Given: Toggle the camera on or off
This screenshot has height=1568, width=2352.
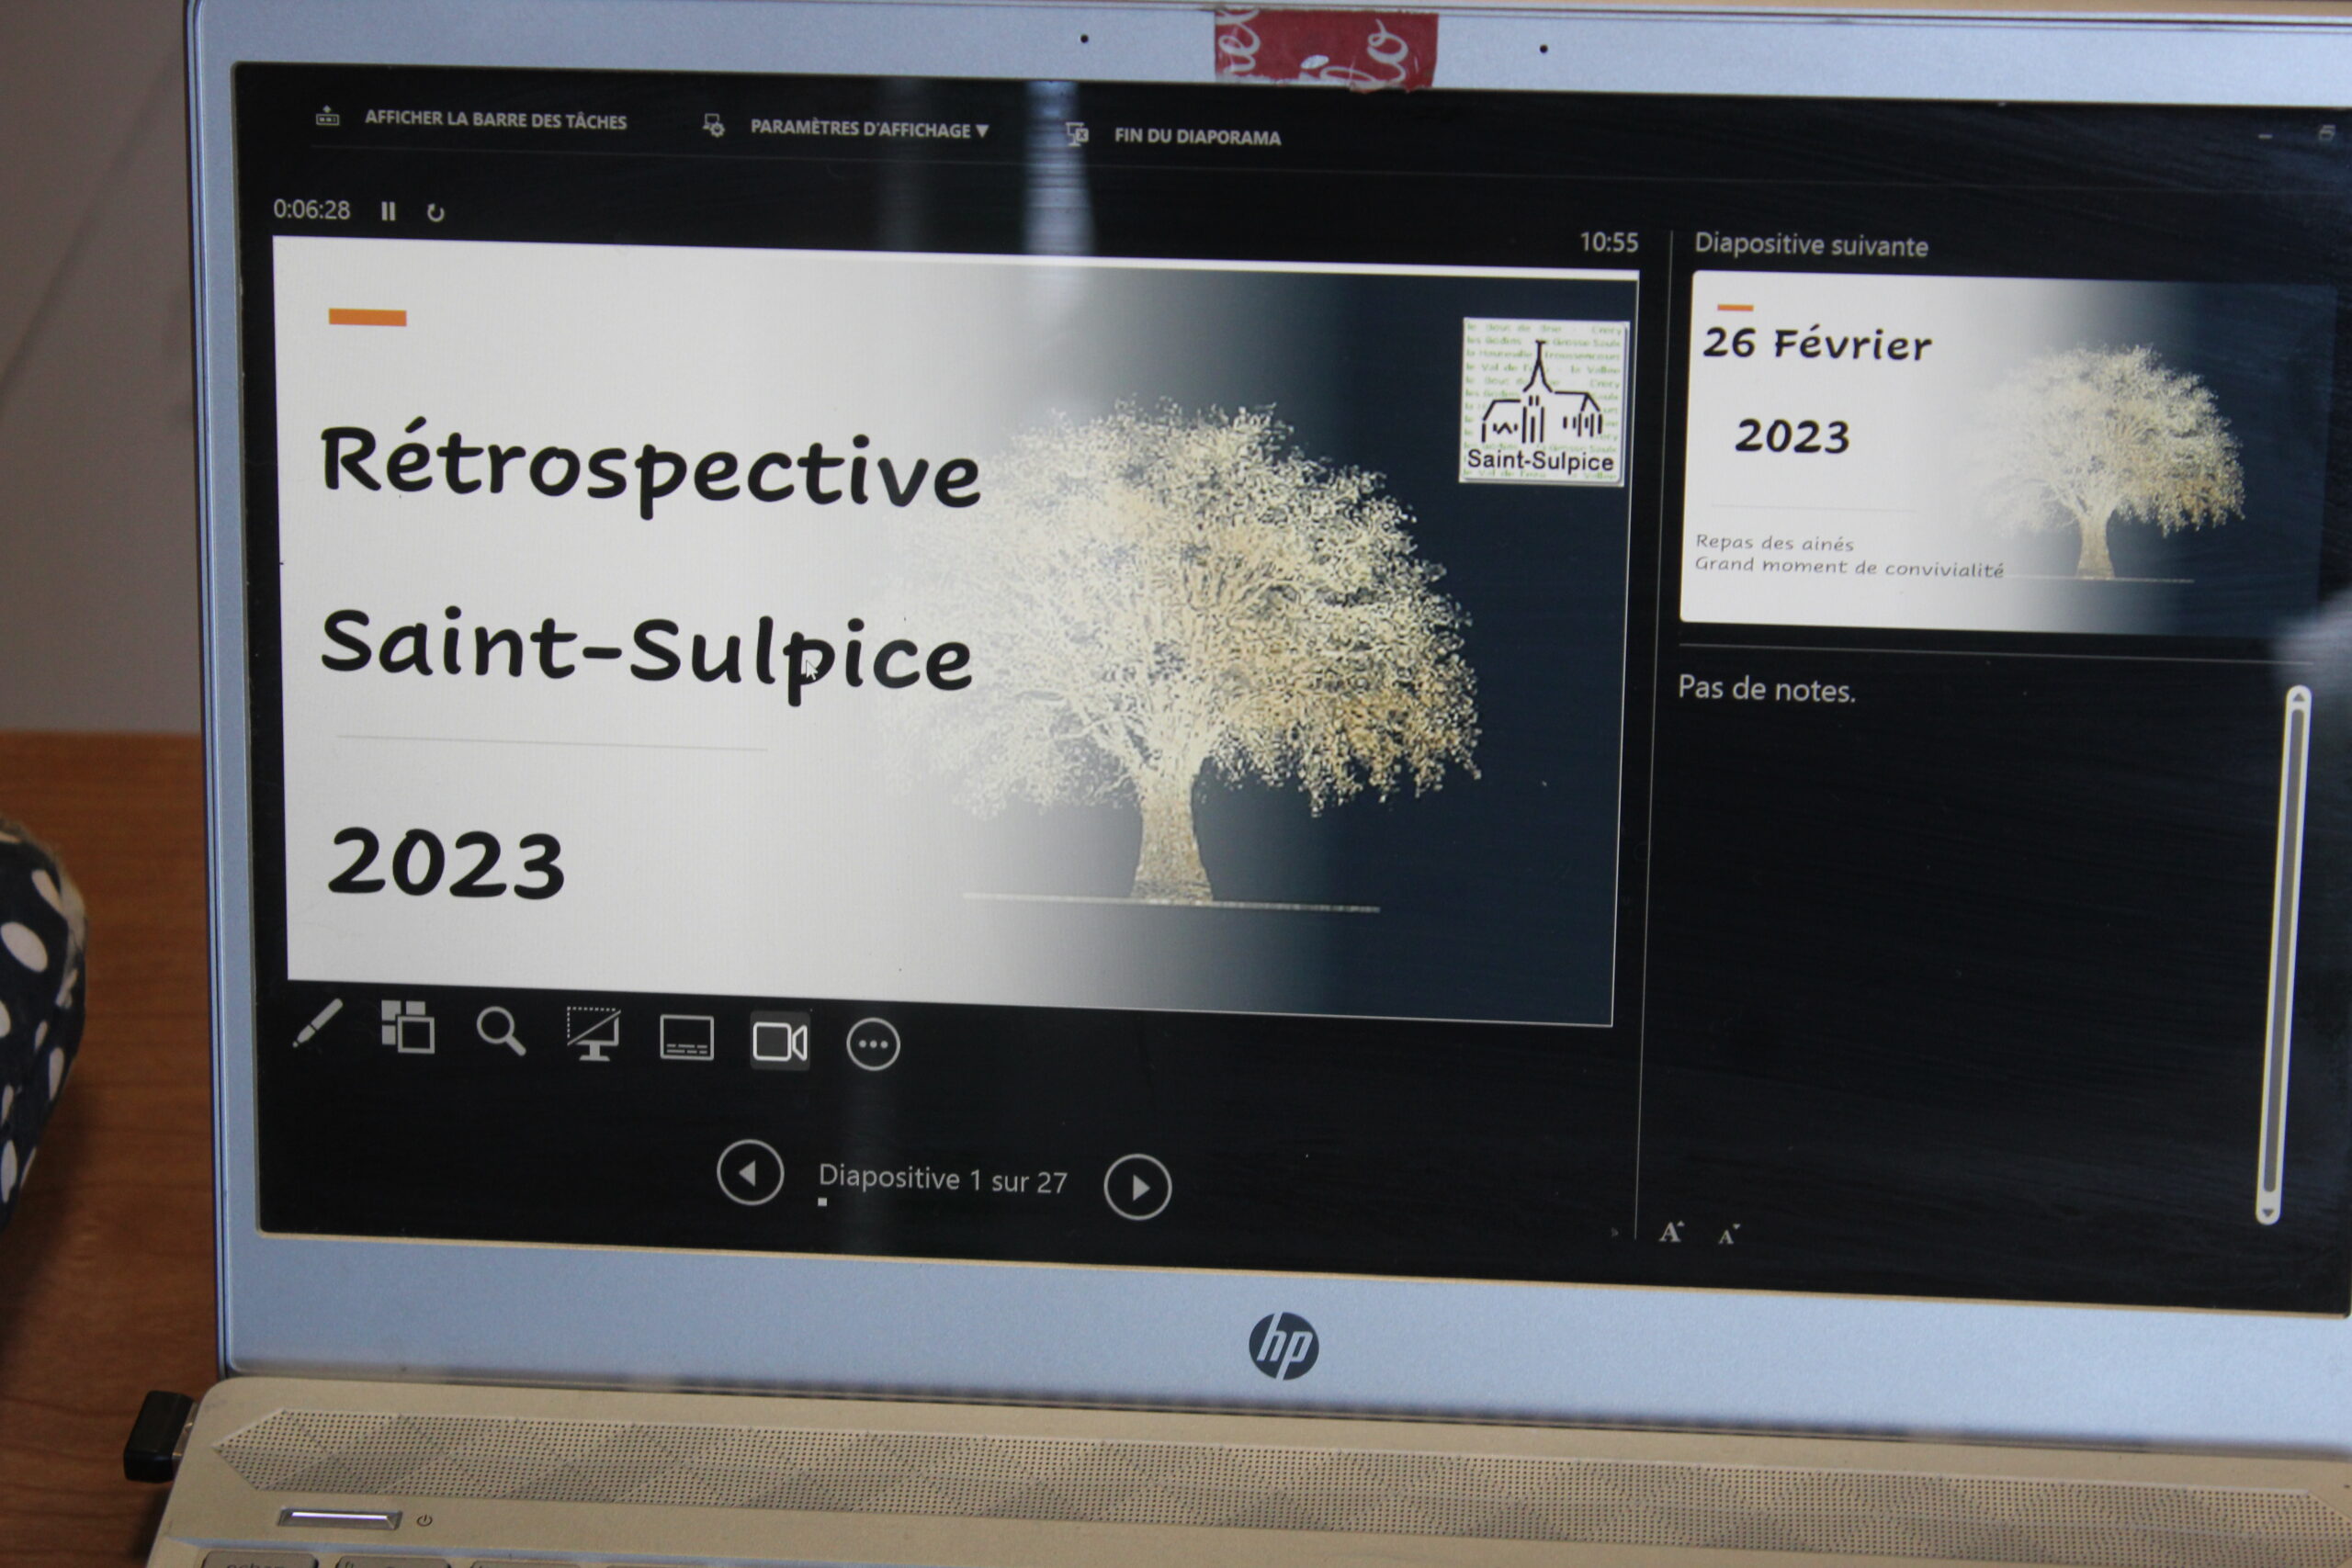Looking at the screenshot, I should (780, 1042).
